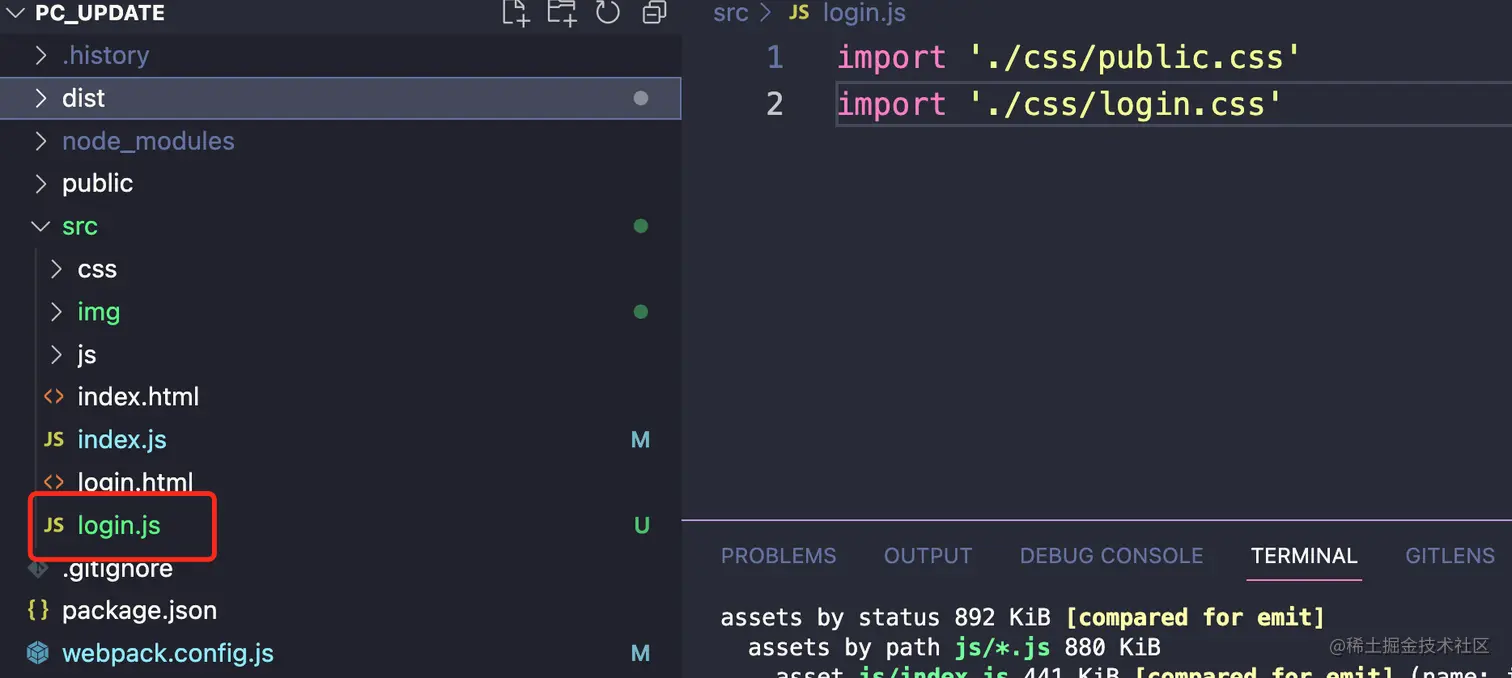The image size is (1512, 678).
Task: Refresh the explorer file tree
Action: click(608, 12)
